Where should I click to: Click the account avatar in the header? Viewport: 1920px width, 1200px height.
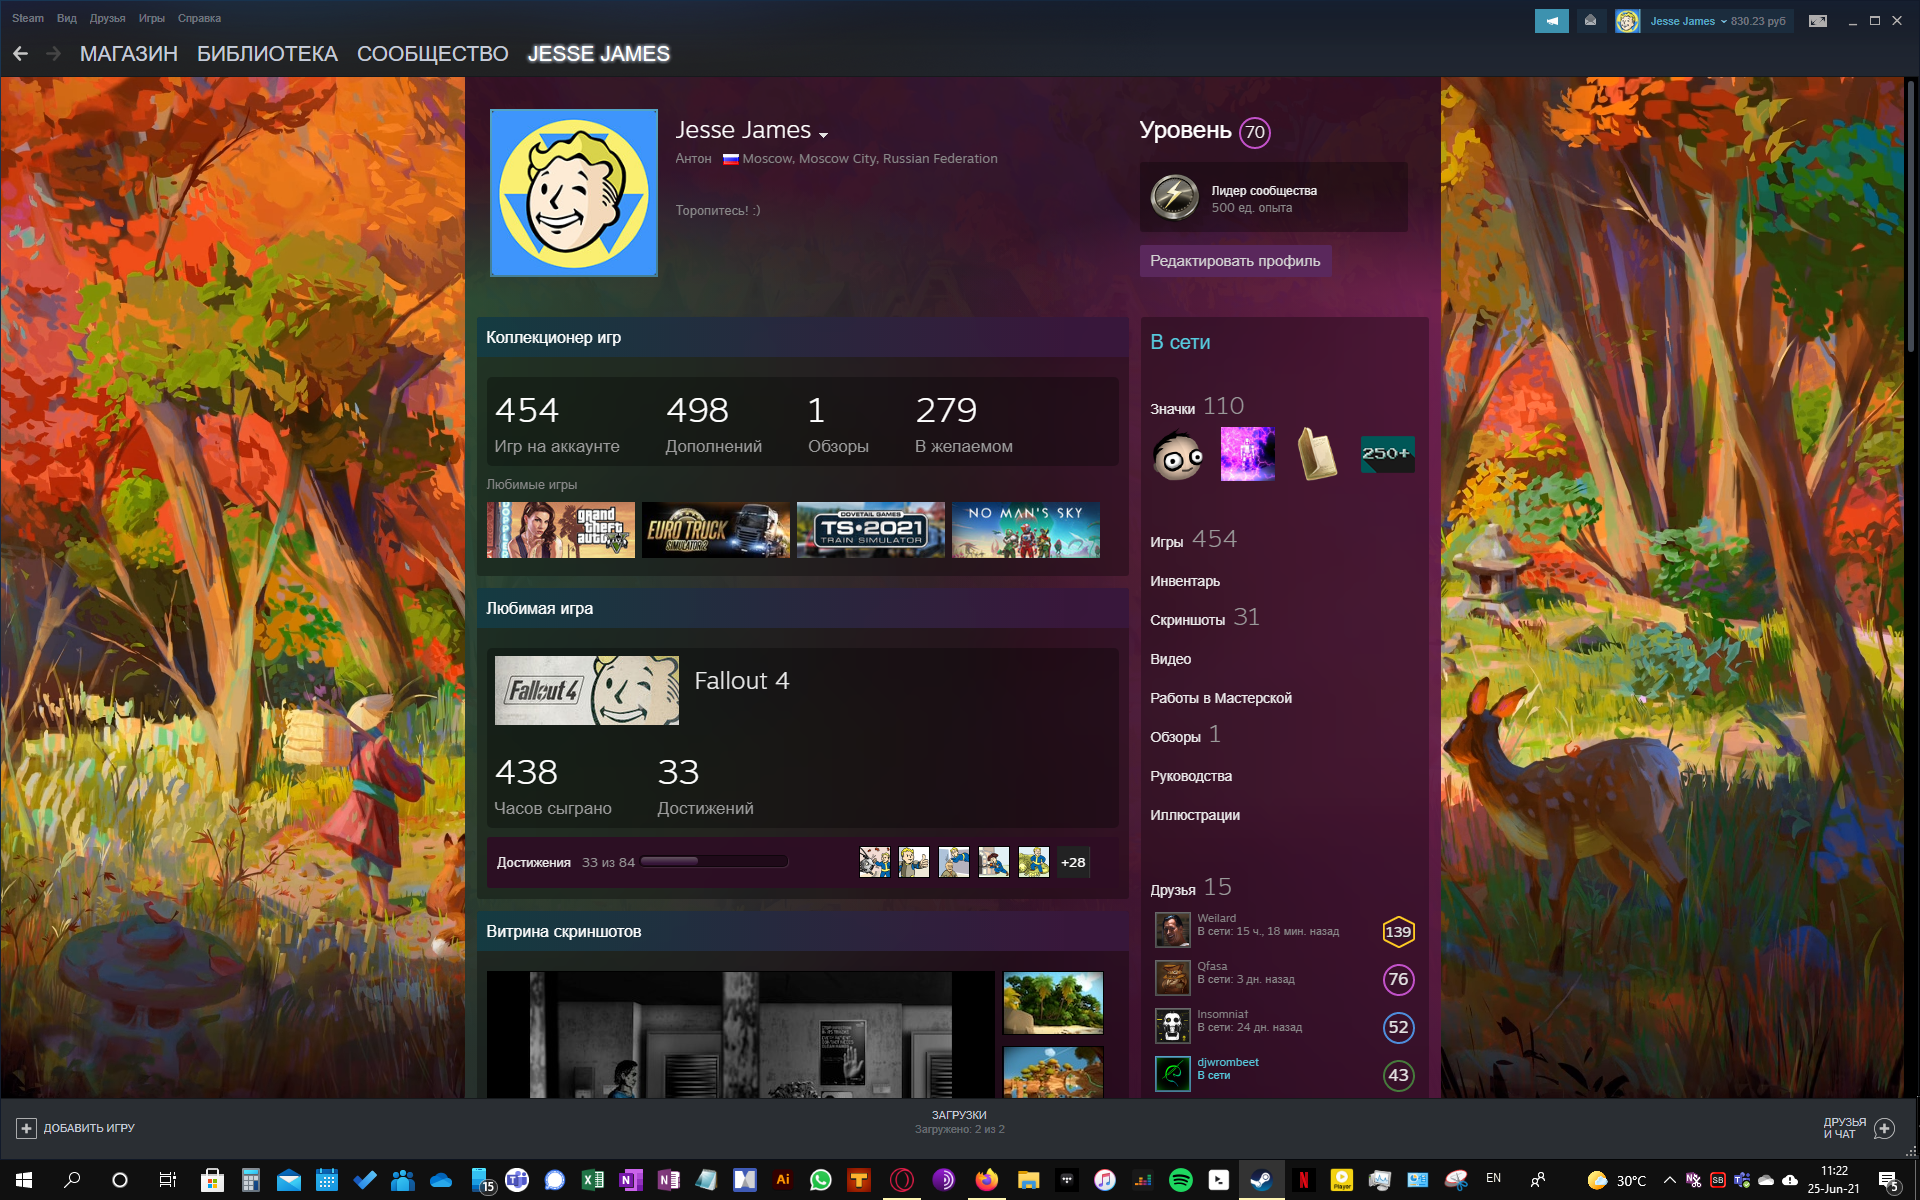click(1627, 20)
